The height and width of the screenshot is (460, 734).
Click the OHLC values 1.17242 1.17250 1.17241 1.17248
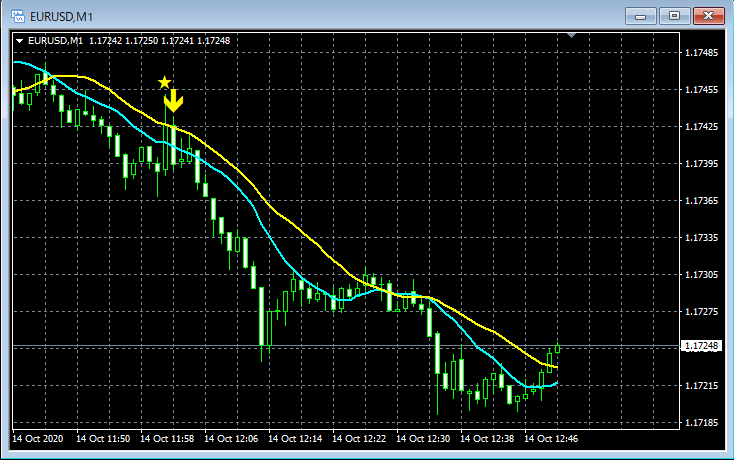pos(160,41)
